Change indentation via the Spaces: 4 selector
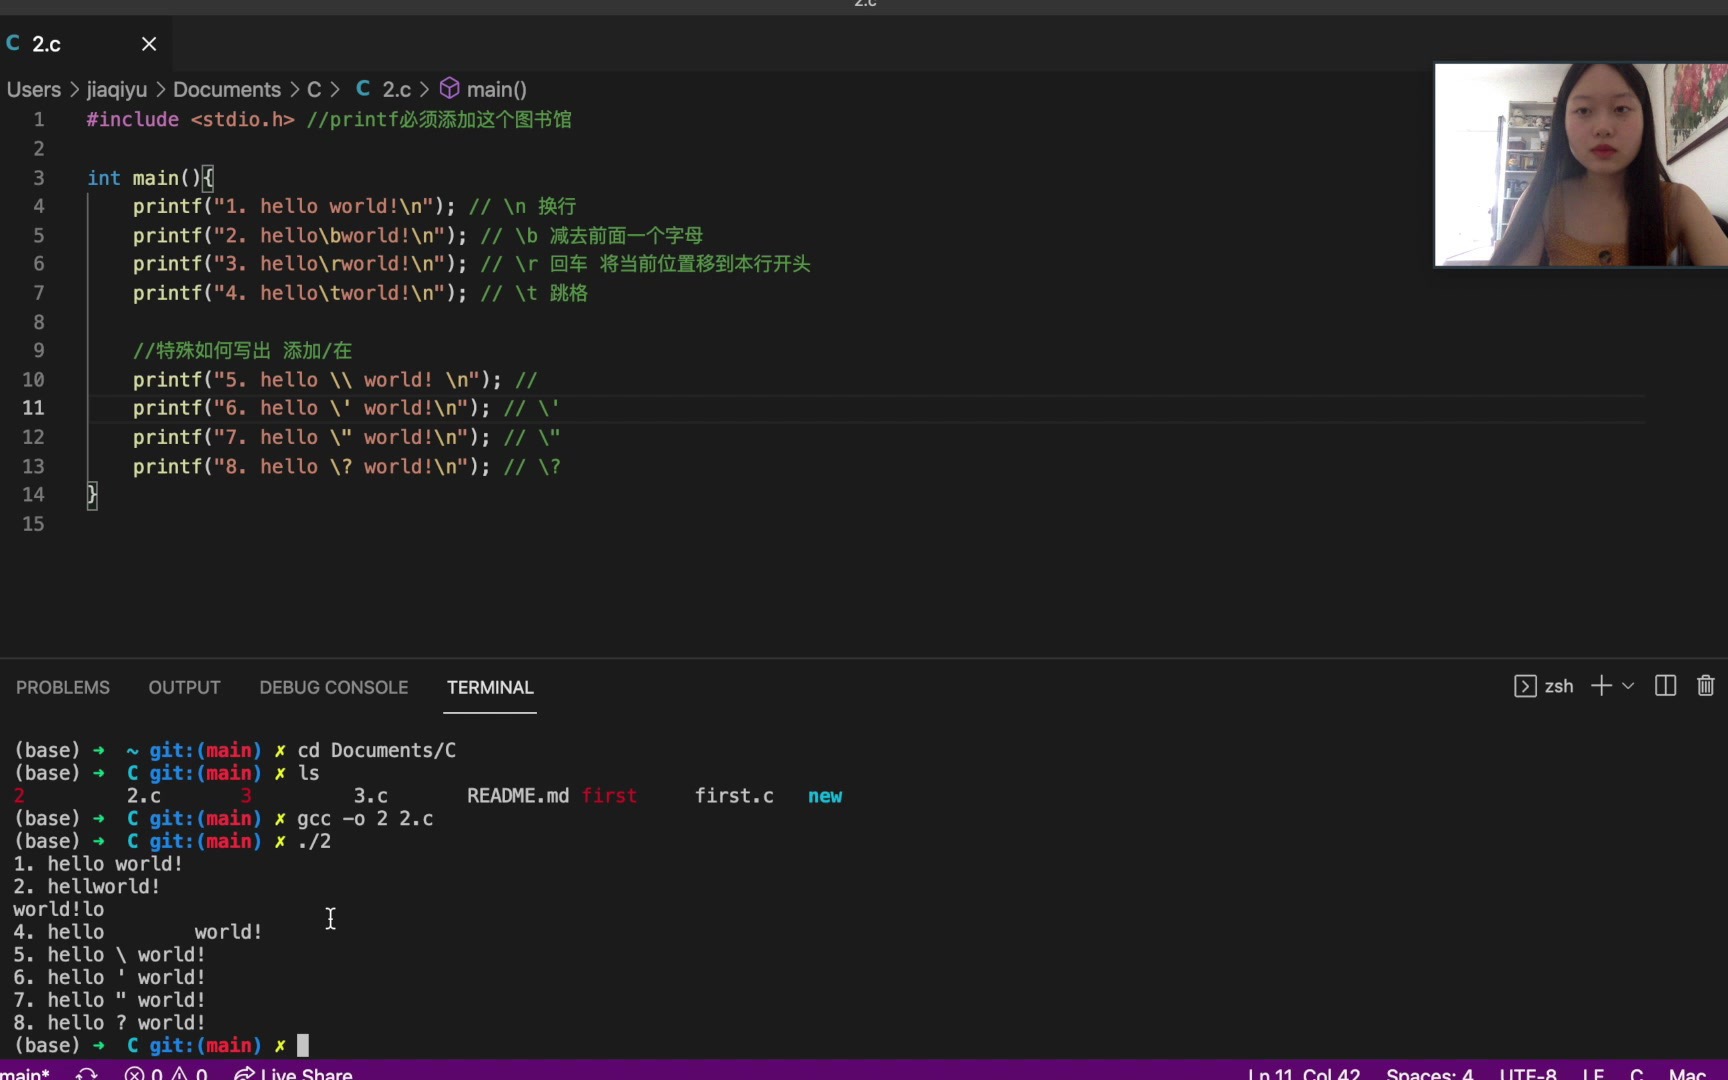 pyautogui.click(x=1428, y=1073)
